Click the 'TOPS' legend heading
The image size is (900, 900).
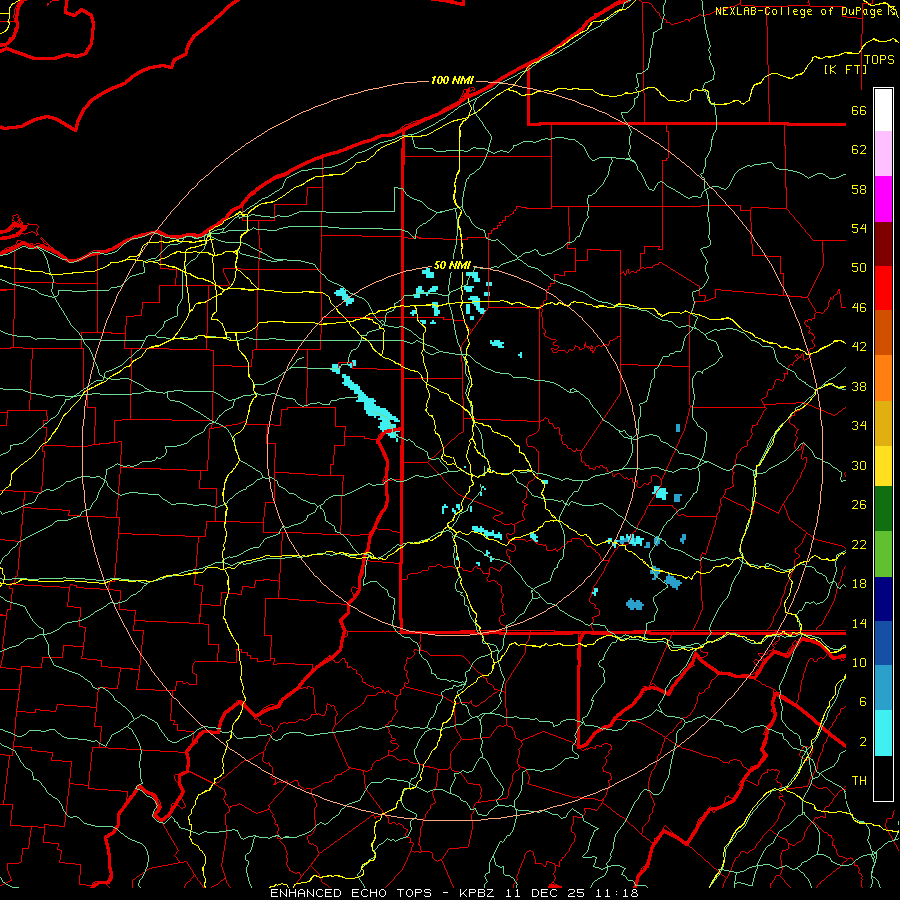(879, 60)
